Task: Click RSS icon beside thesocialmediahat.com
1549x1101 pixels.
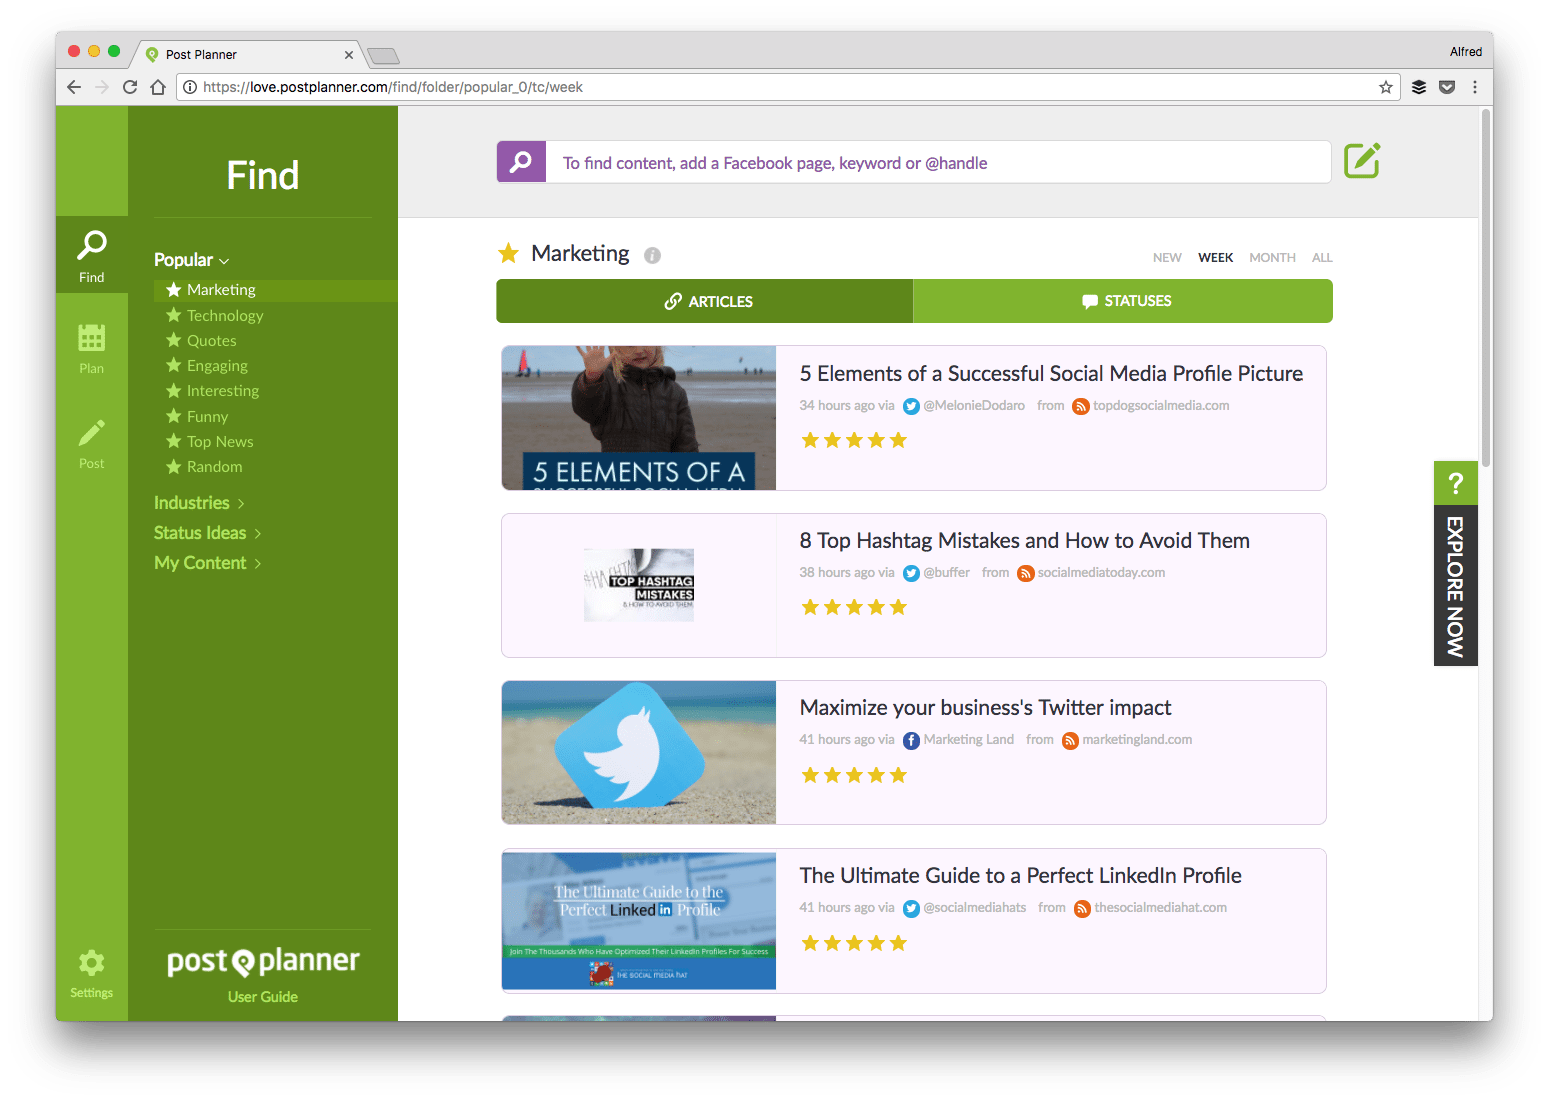Action: pos(1082,908)
